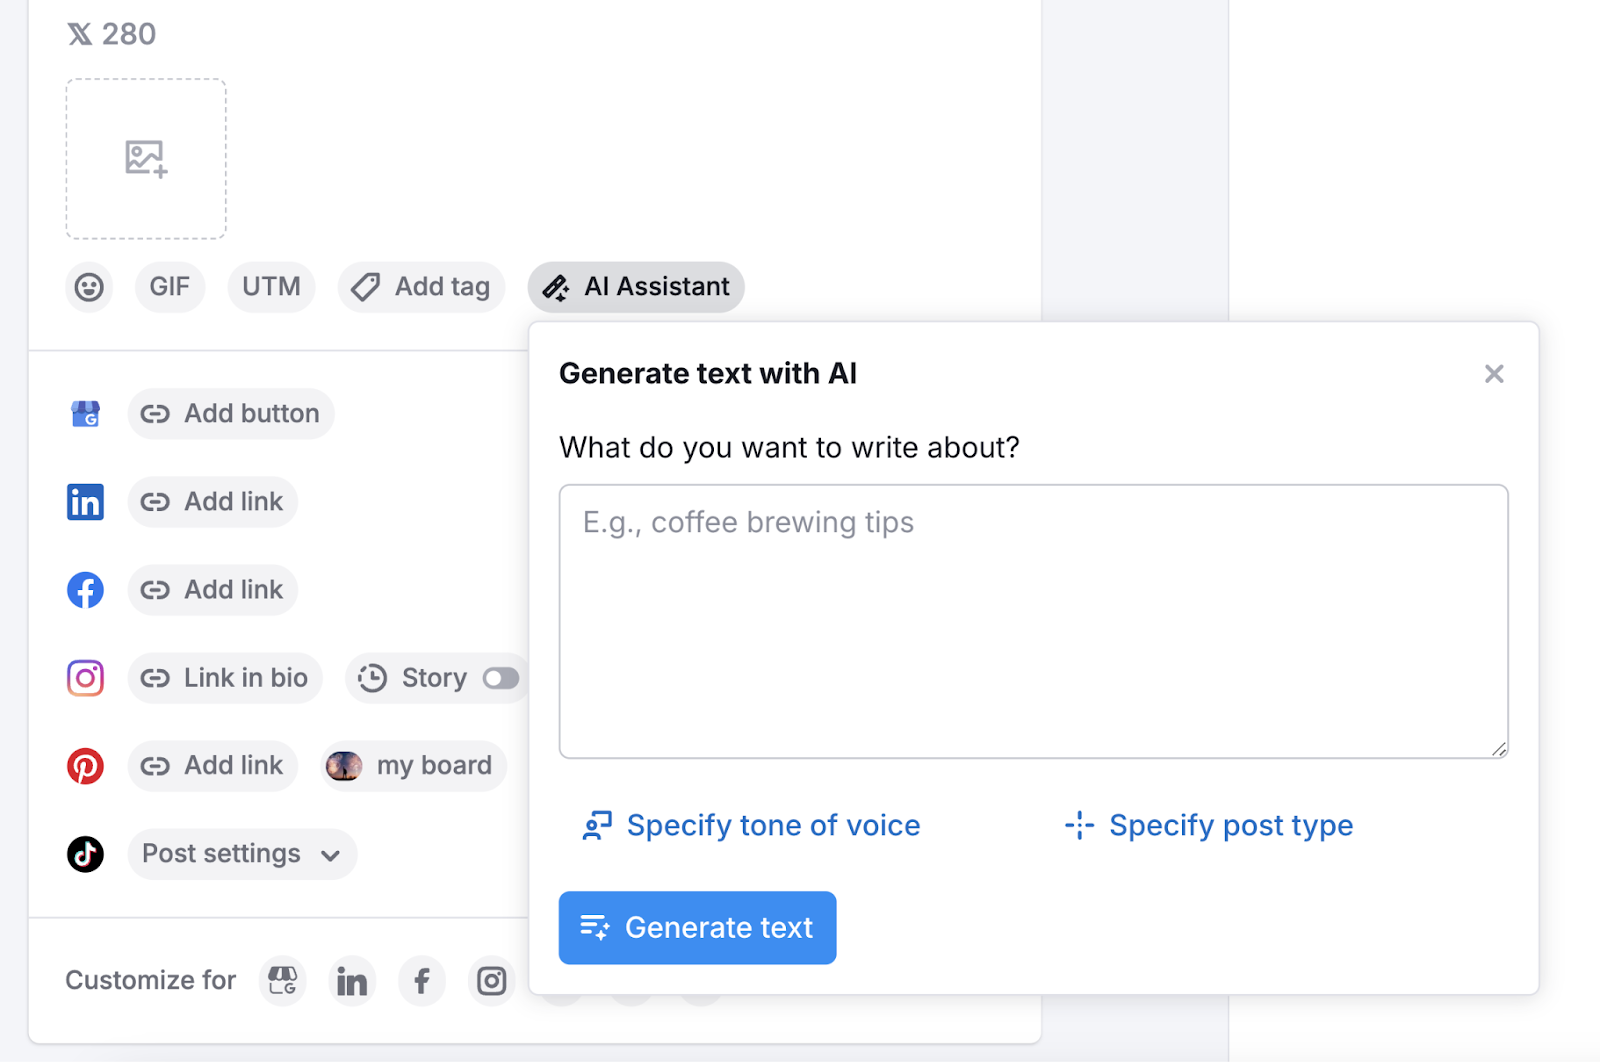Expand the Post settings dropdown
1600x1062 pixels.
click(241, 853)
